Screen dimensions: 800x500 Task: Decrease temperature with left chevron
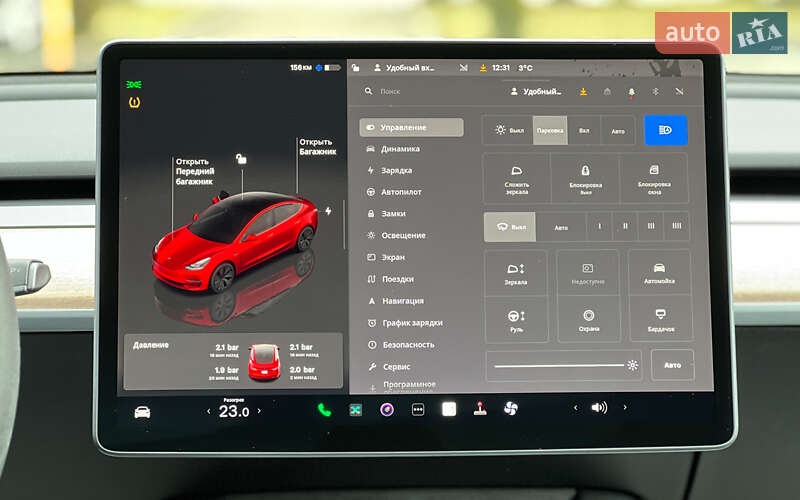click(x=208, y=411)
